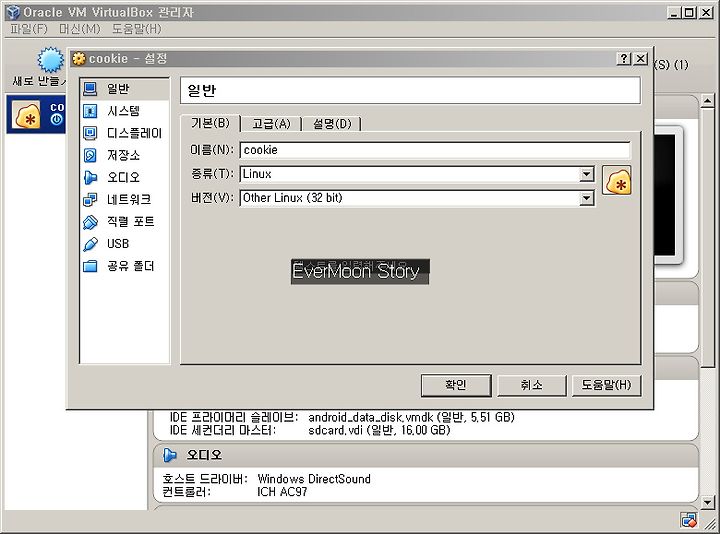Expand the 종류 (Type) Linux dropdown

(x=586, y=174)
